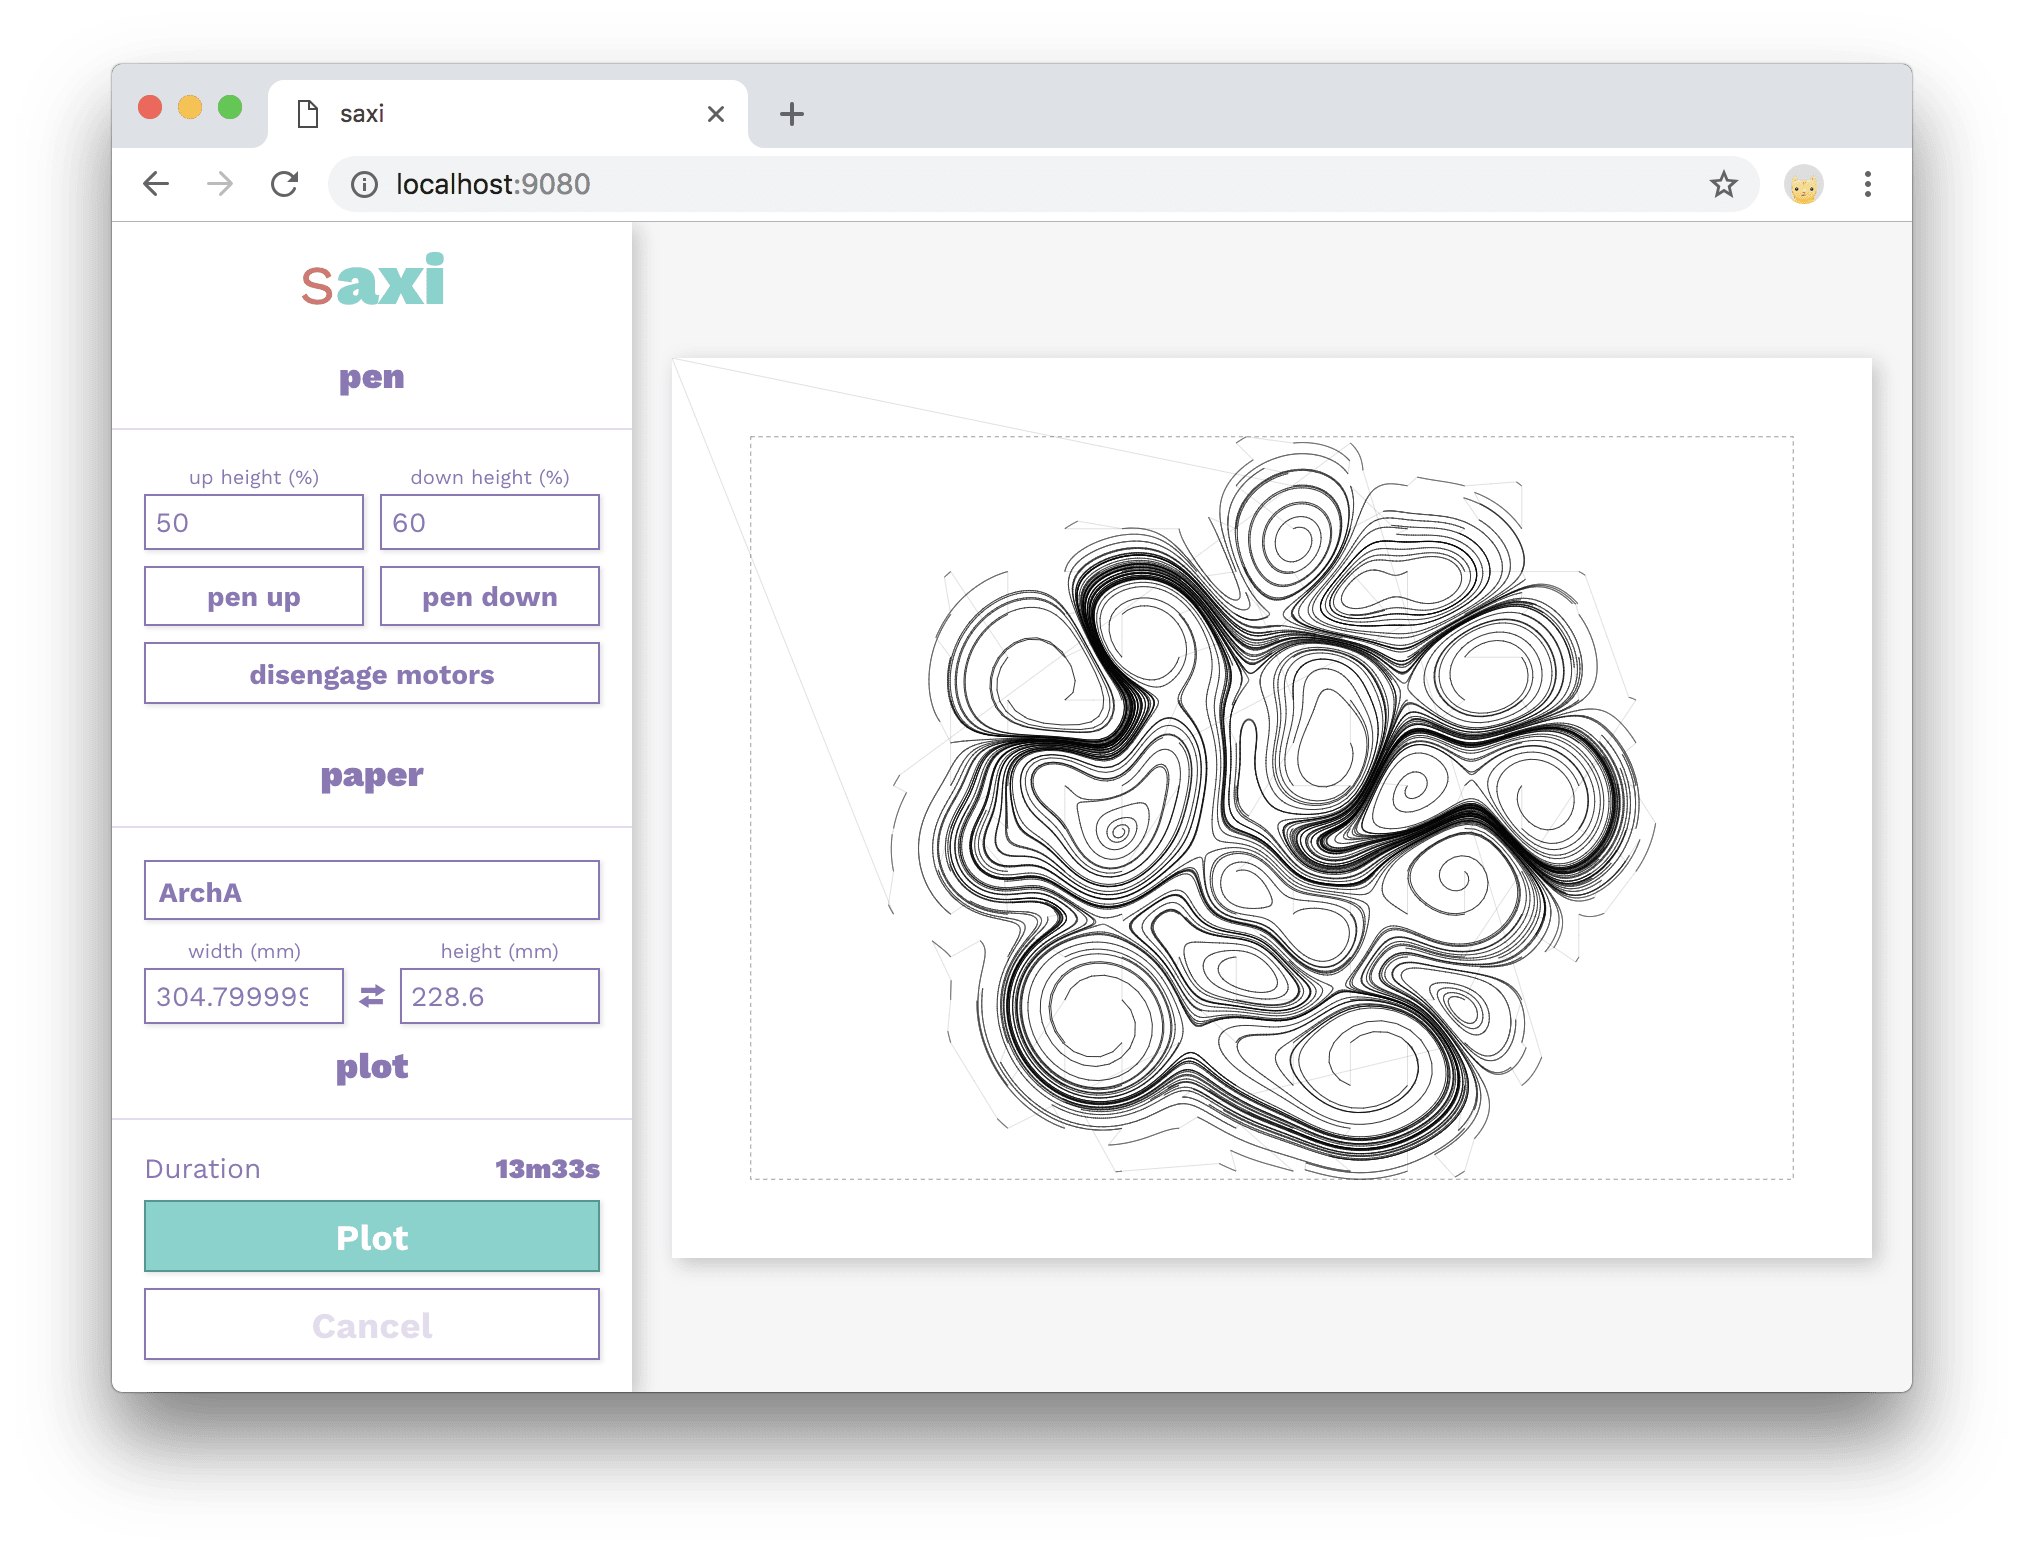The height and width of the screenshot is (1552, 2024).
Task: Edit the paper width in millimeters
Action: pos(243,996)
